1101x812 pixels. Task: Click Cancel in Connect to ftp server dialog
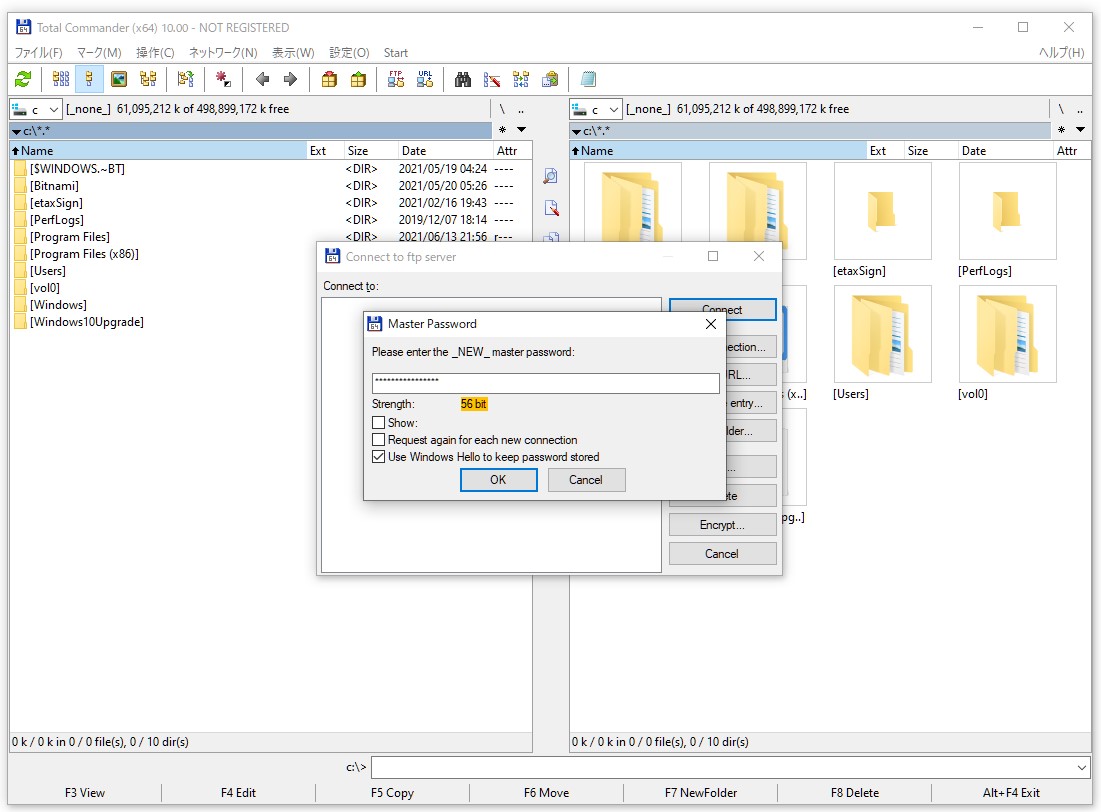[x=722, y=554]
